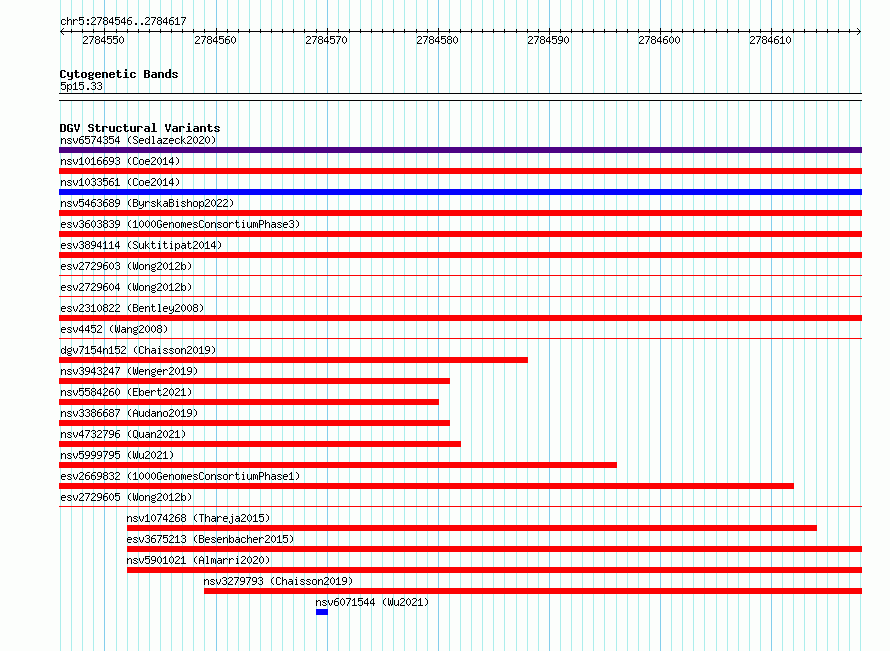Select the red bar under nsv4732796

coord(260,444)
